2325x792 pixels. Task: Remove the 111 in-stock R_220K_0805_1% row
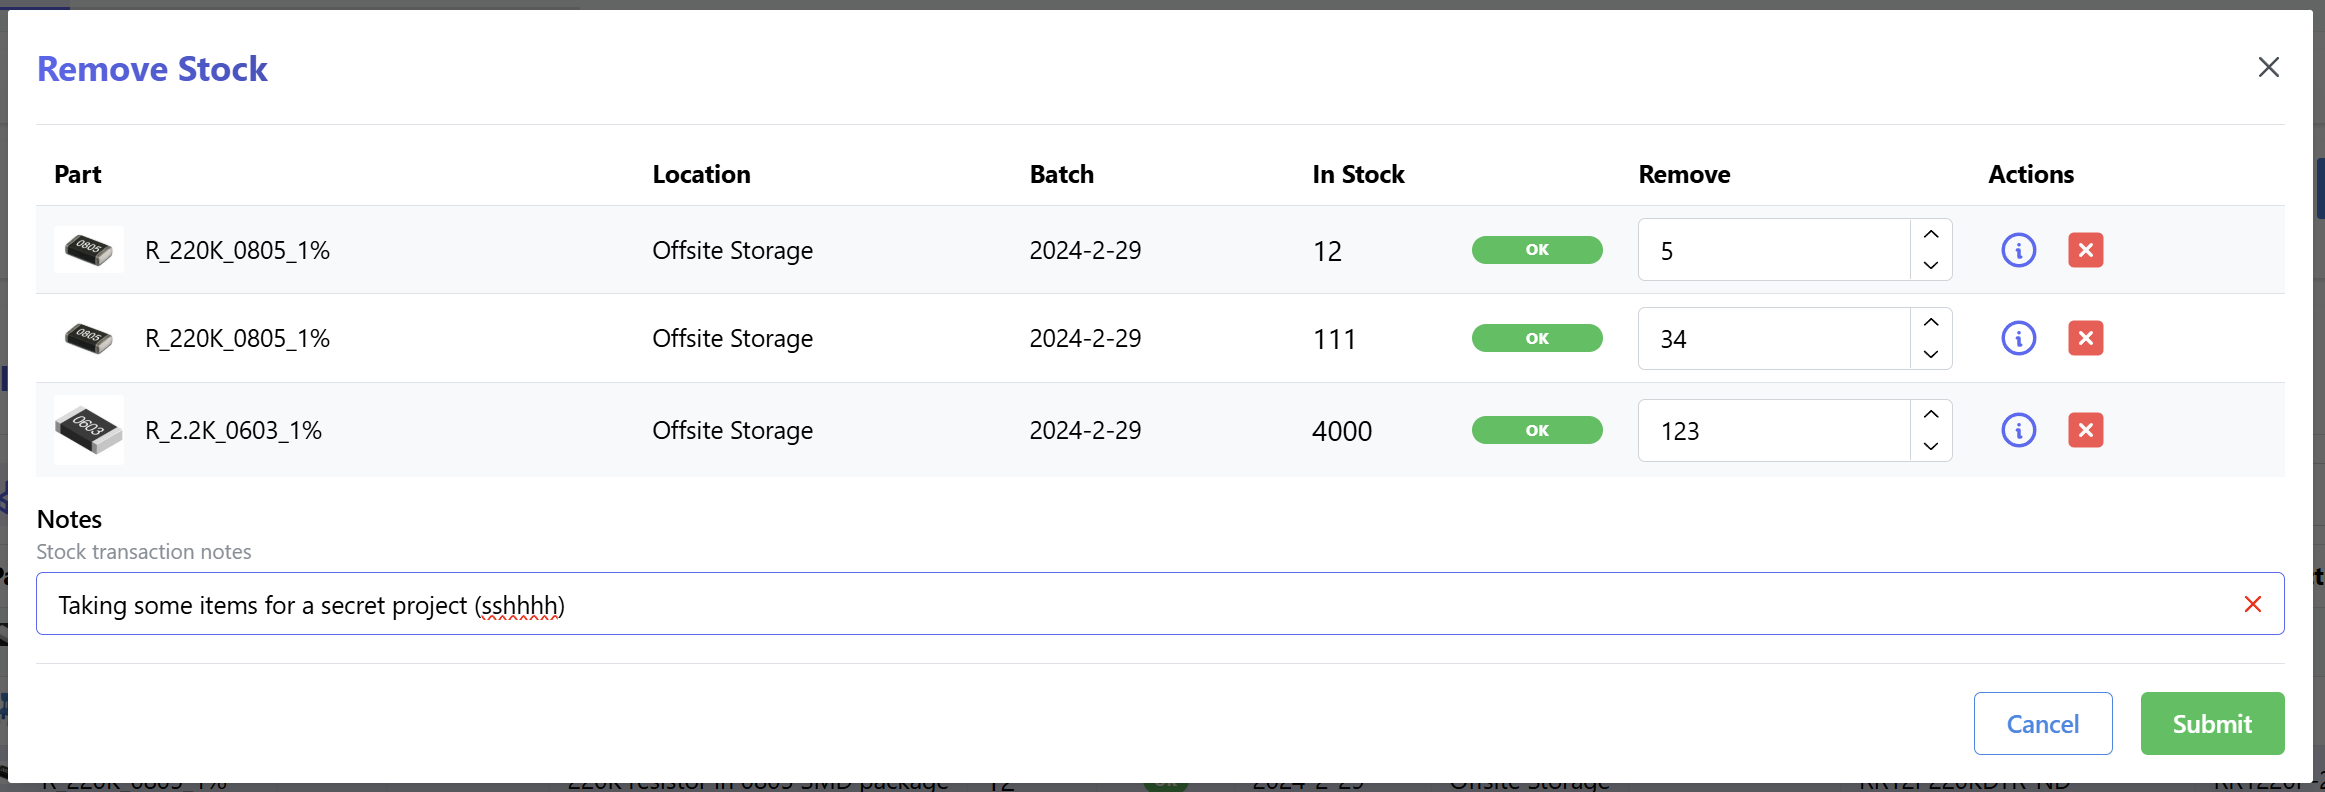(x=2085, y=338)
